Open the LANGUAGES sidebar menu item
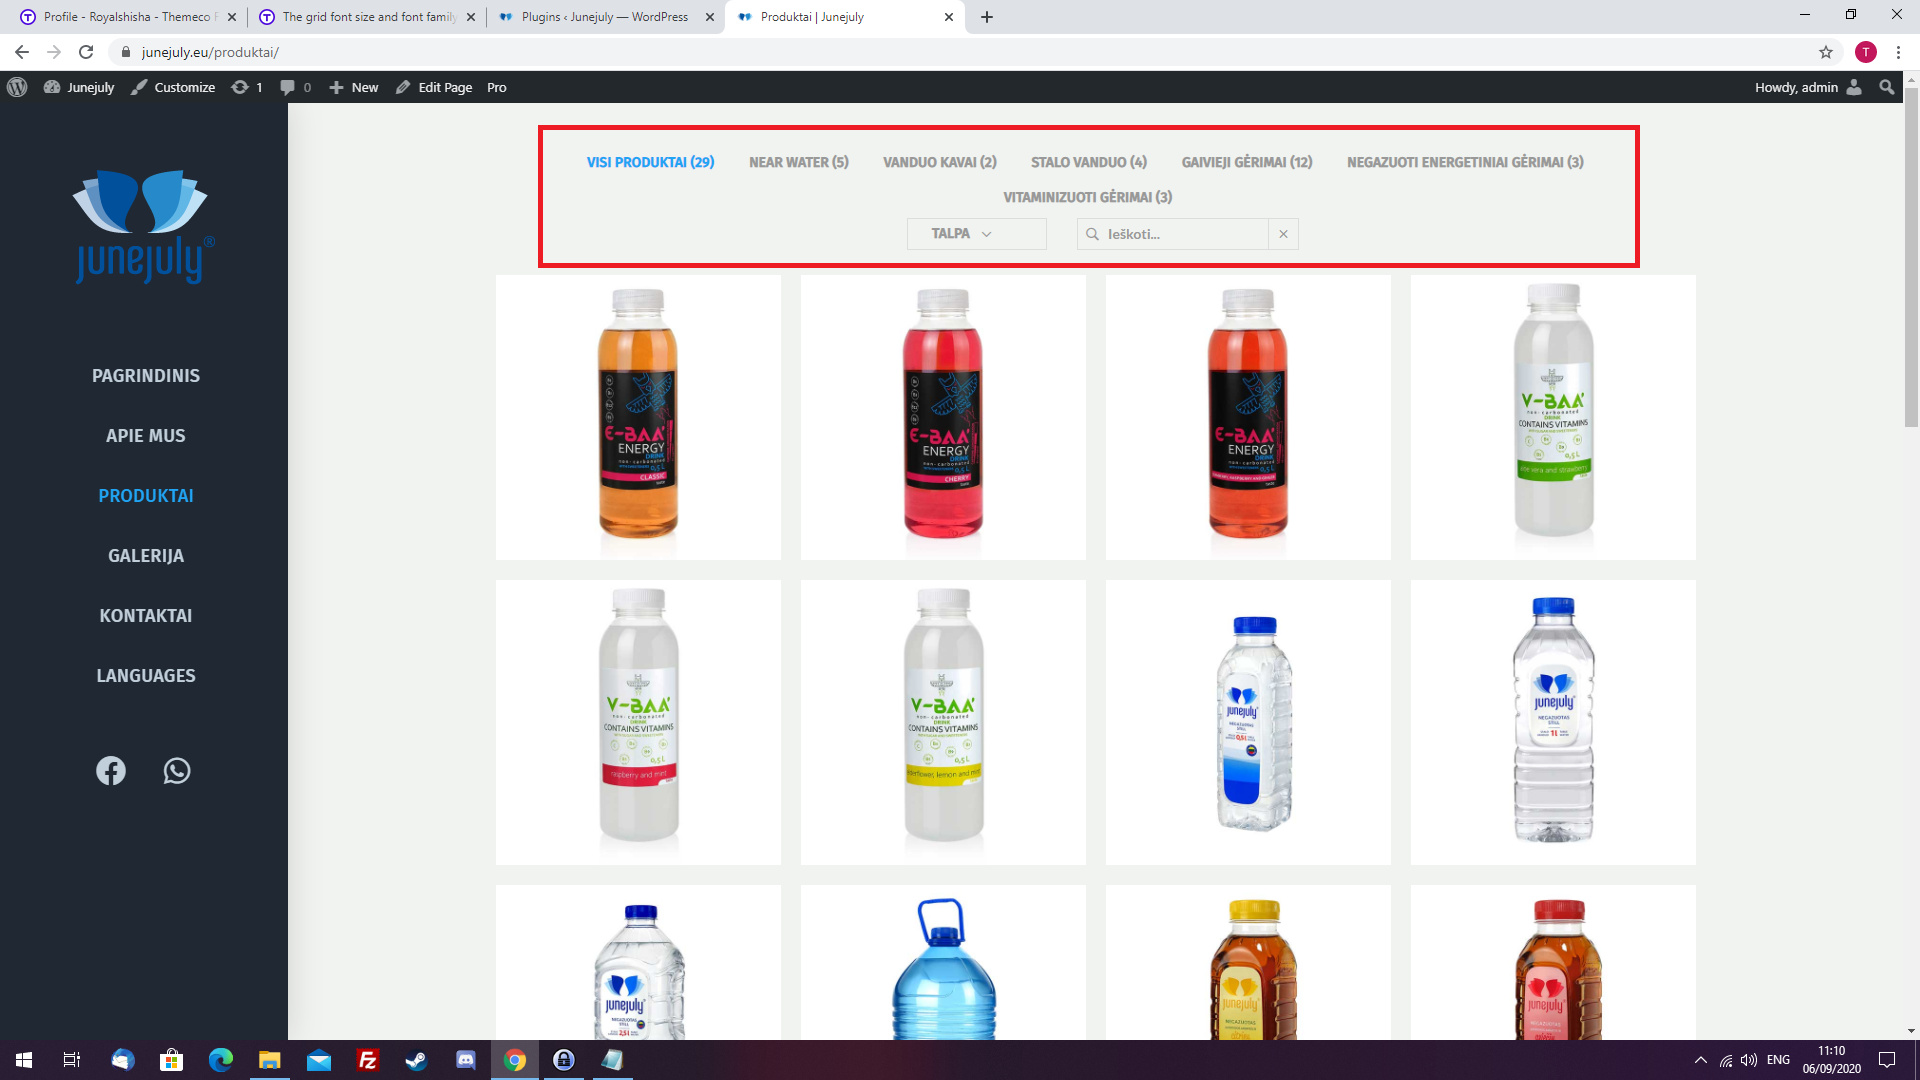Image resolution: width=1920 pixels, height=1080 pixels. 146,676
